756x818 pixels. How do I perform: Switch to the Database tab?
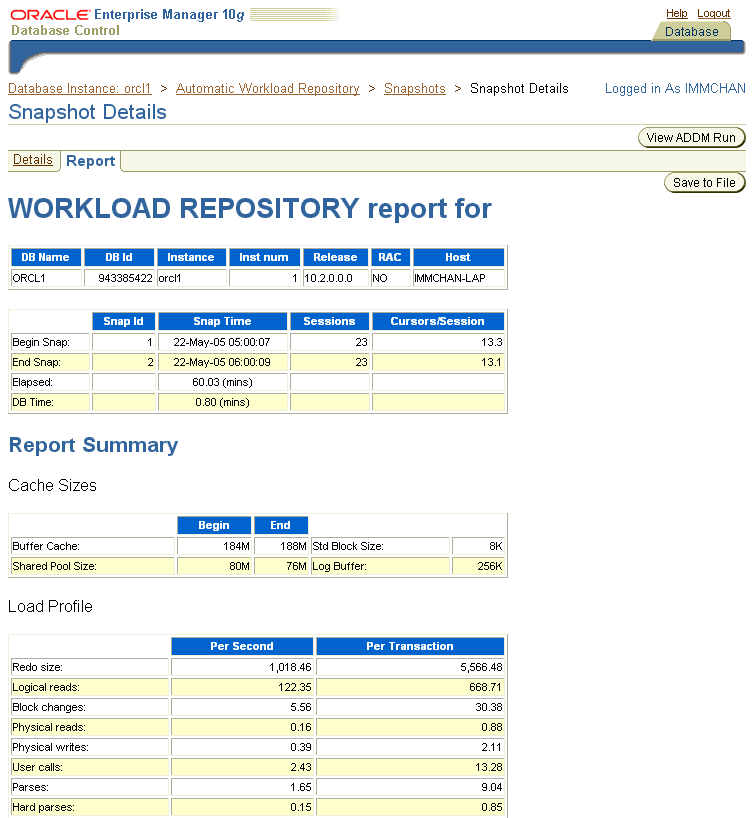pos(692,32)
